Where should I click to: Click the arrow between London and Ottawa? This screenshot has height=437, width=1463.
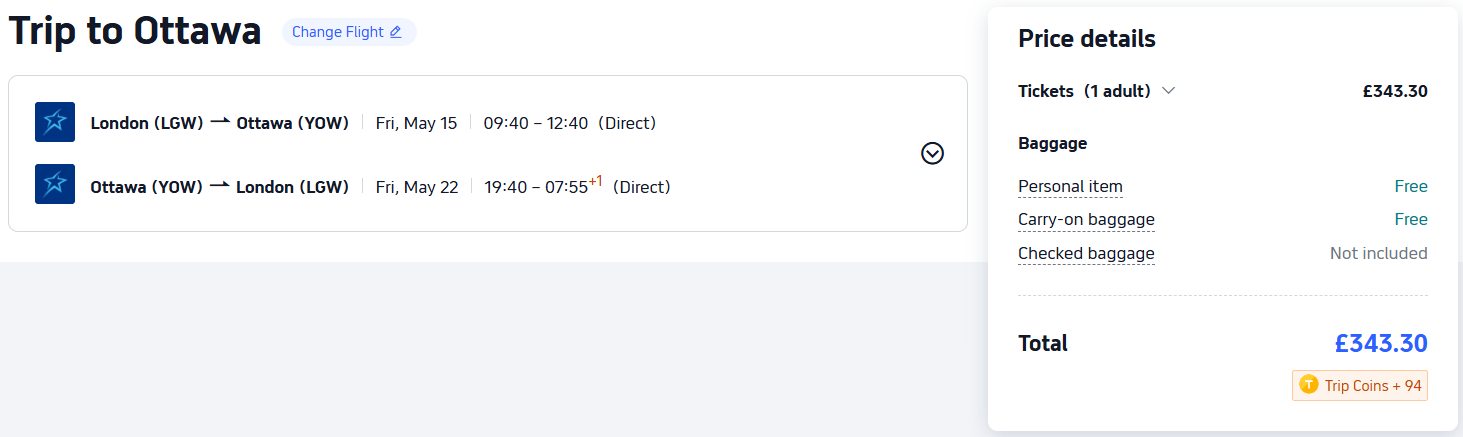(220, 122)
